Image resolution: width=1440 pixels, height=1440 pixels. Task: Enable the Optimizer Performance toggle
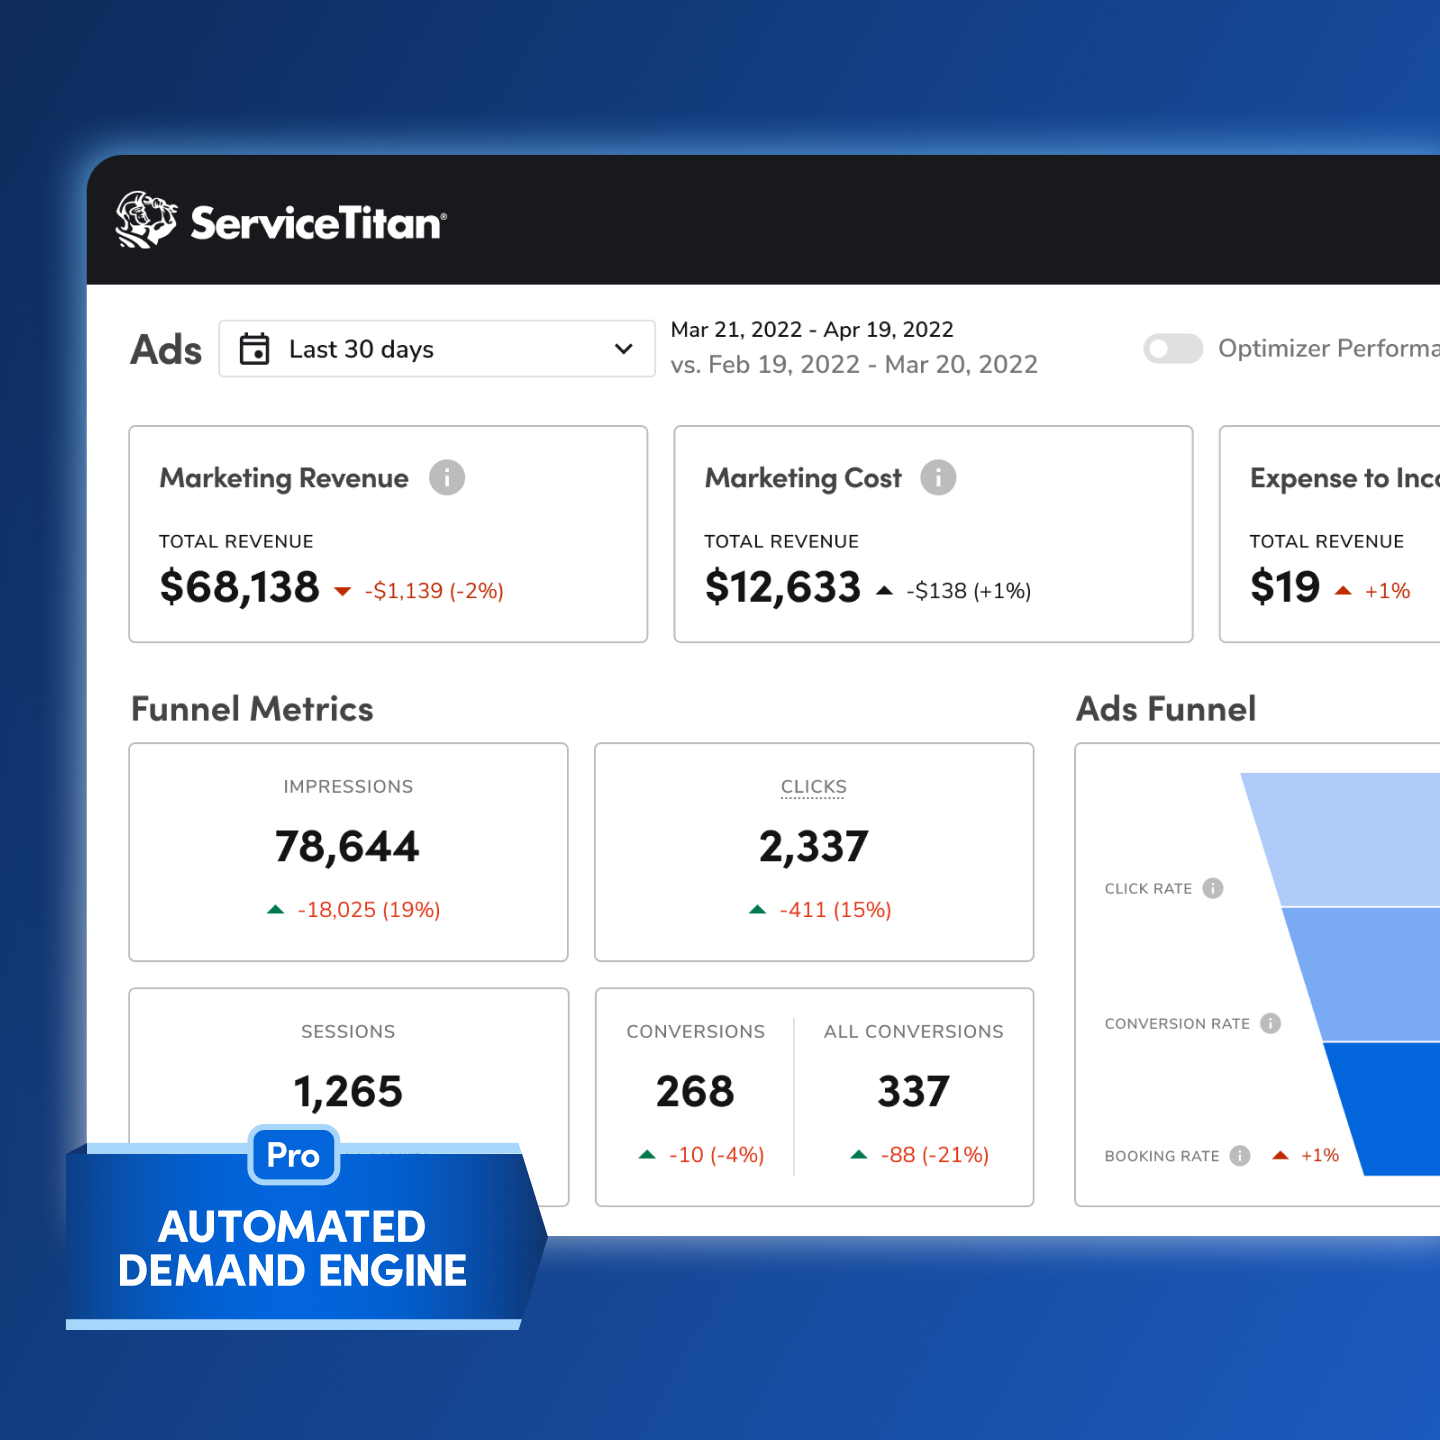click(x=1172, y=348)
